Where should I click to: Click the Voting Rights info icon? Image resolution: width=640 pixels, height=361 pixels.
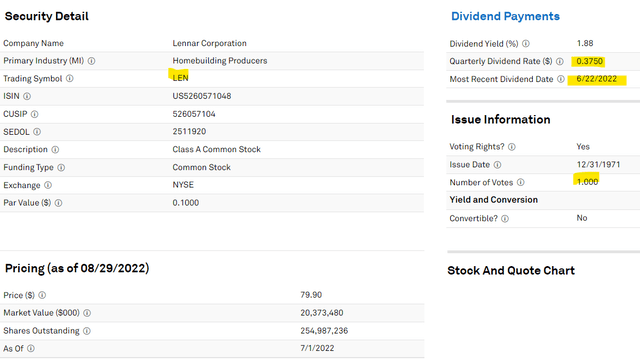coord(512,147)
